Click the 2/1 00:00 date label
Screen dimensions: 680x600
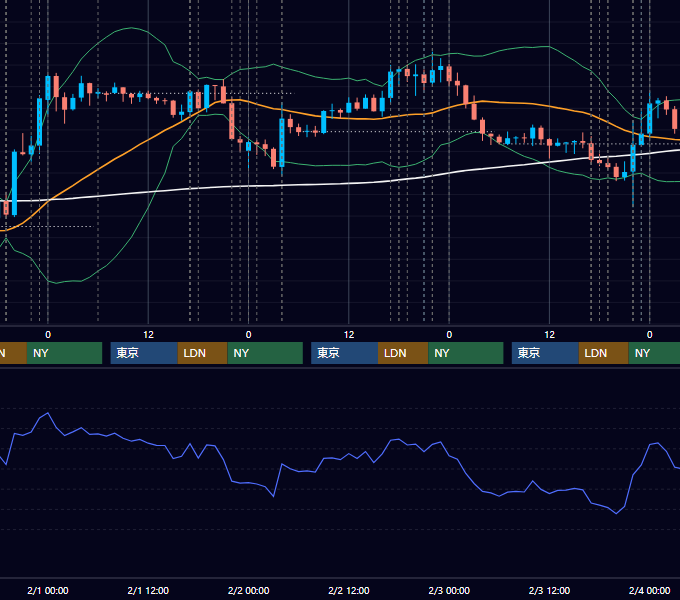[x=48, y=590]
